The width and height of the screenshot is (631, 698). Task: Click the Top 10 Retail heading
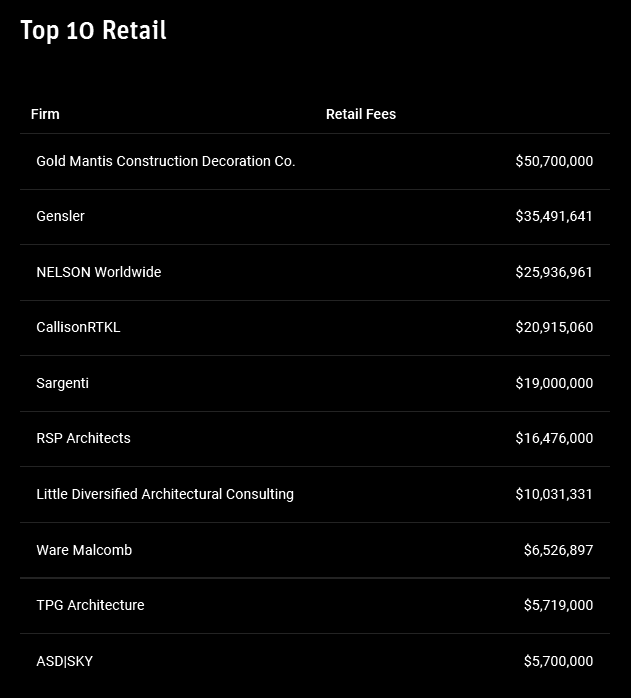coord(93,31)
